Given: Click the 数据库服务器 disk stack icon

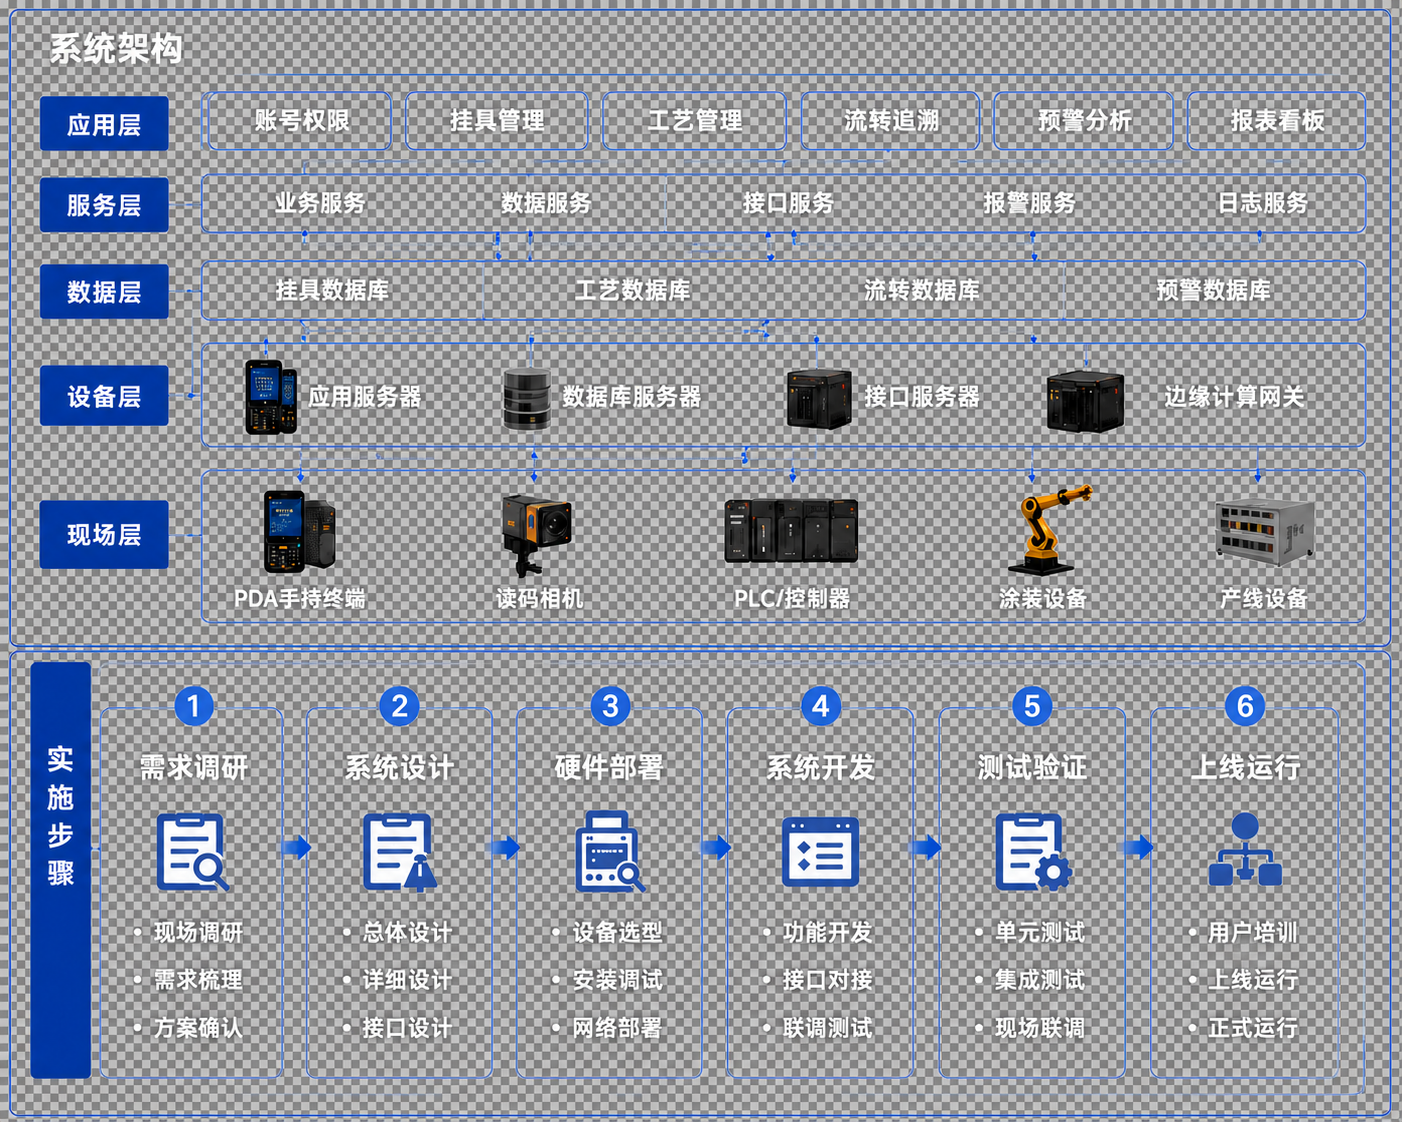Looking at the screenshot, I should click(527, 399).
